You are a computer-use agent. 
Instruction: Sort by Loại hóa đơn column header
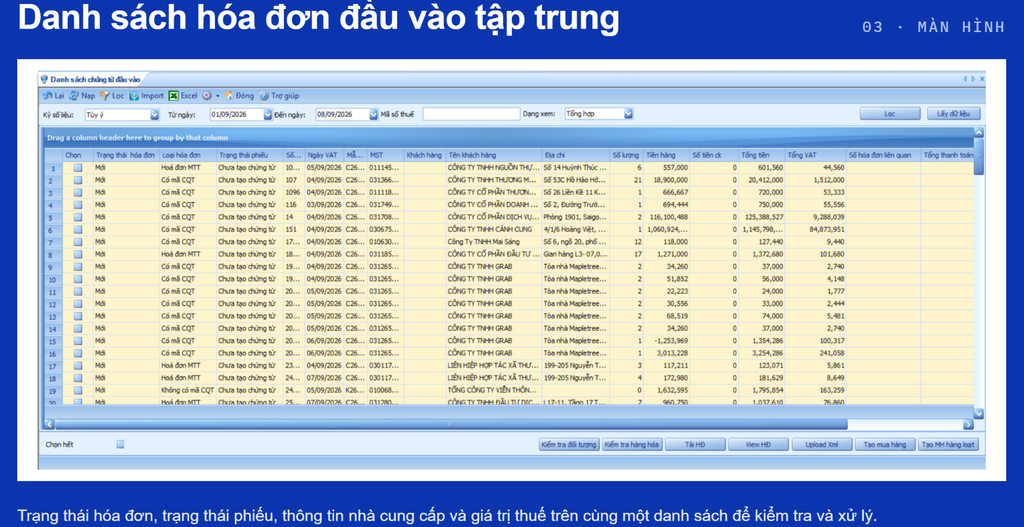(187, 155)
